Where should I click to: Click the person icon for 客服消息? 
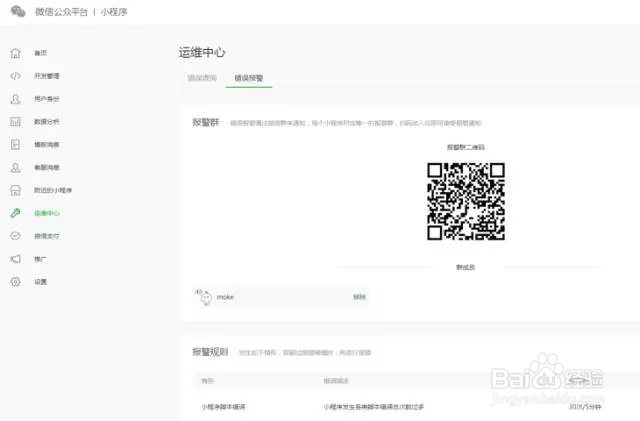pos(16,167)
